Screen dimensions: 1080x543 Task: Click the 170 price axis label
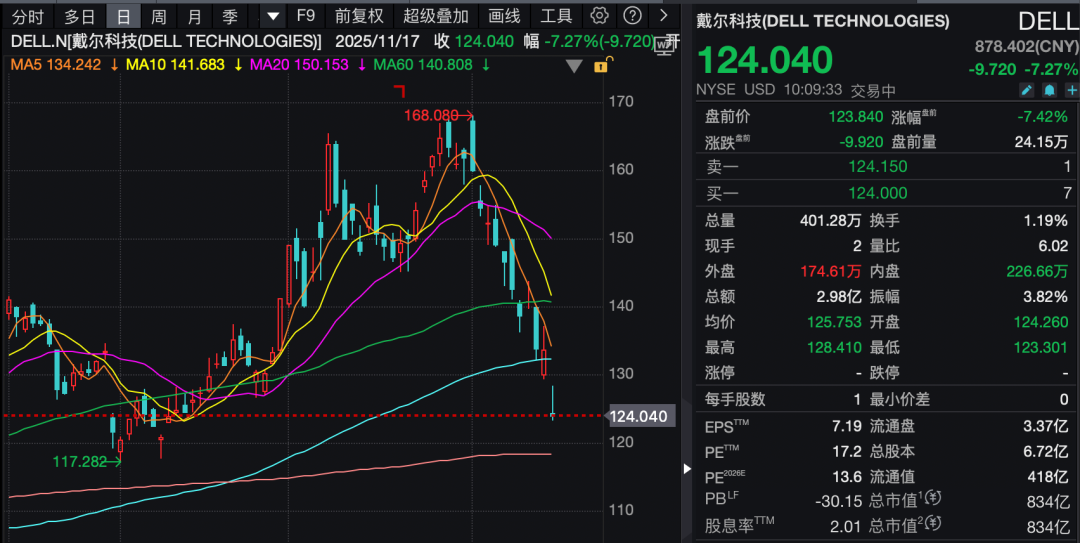pyautogui.click(x=621, y=101)
